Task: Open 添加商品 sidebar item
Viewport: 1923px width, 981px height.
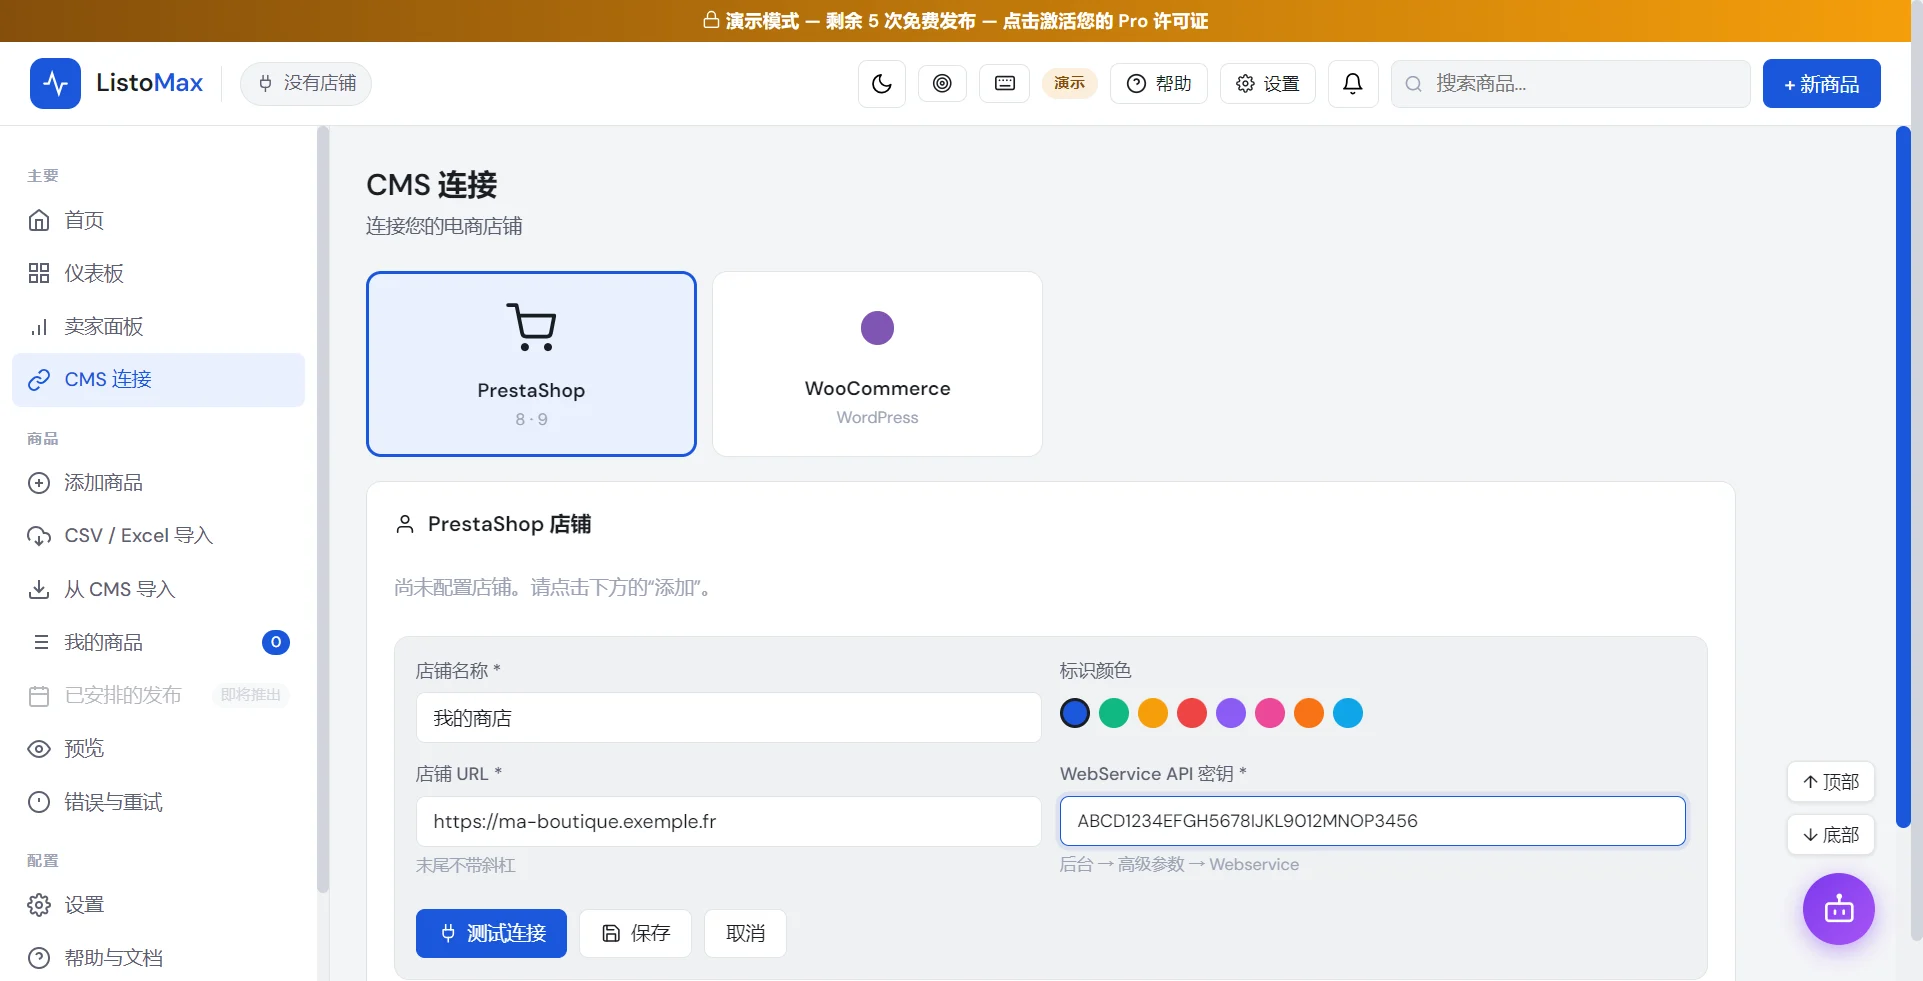Action: tap(158, 483)
